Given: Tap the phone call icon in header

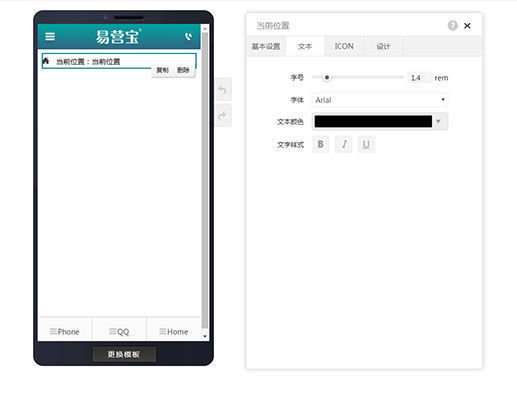Looking at the screenshot, I should [x=189, y=36].
